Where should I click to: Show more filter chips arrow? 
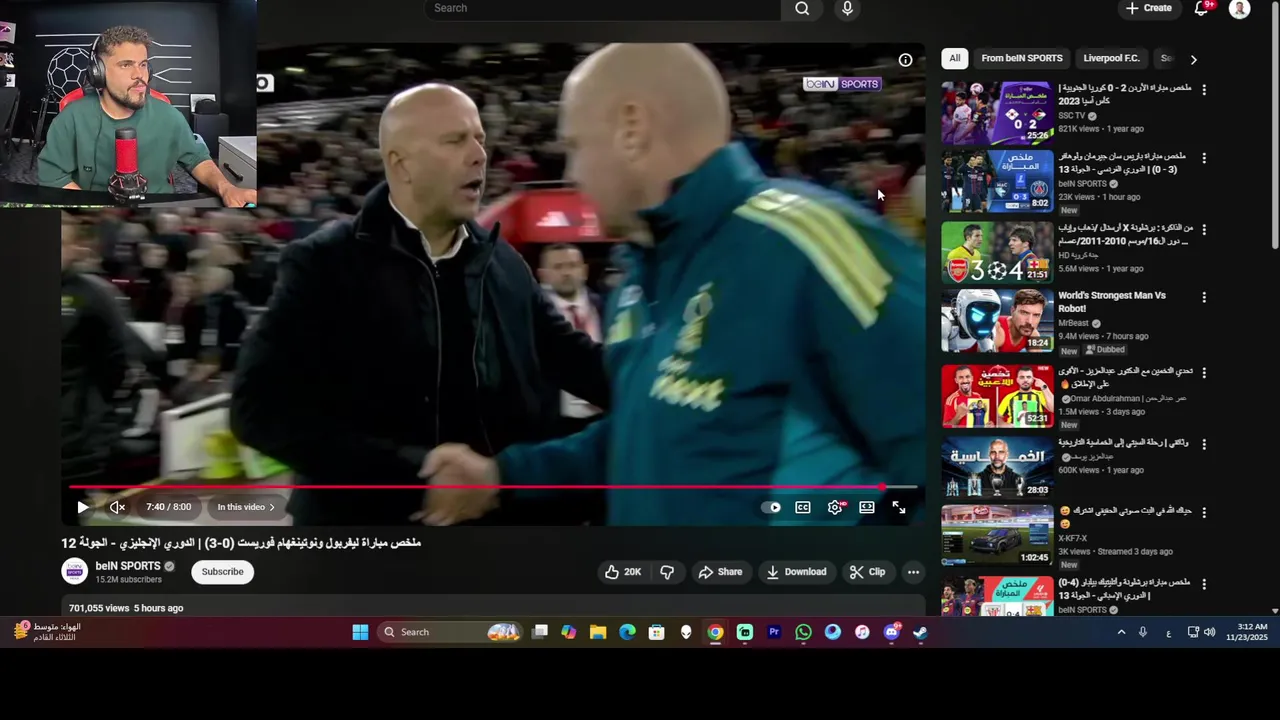(1193, 59)
